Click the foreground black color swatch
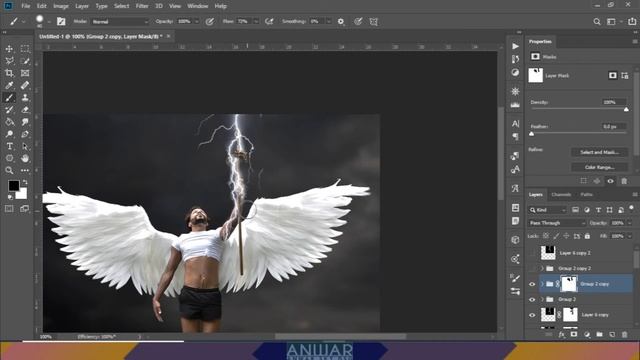Screen dimensions: 640x360 [x=13, y=186]
